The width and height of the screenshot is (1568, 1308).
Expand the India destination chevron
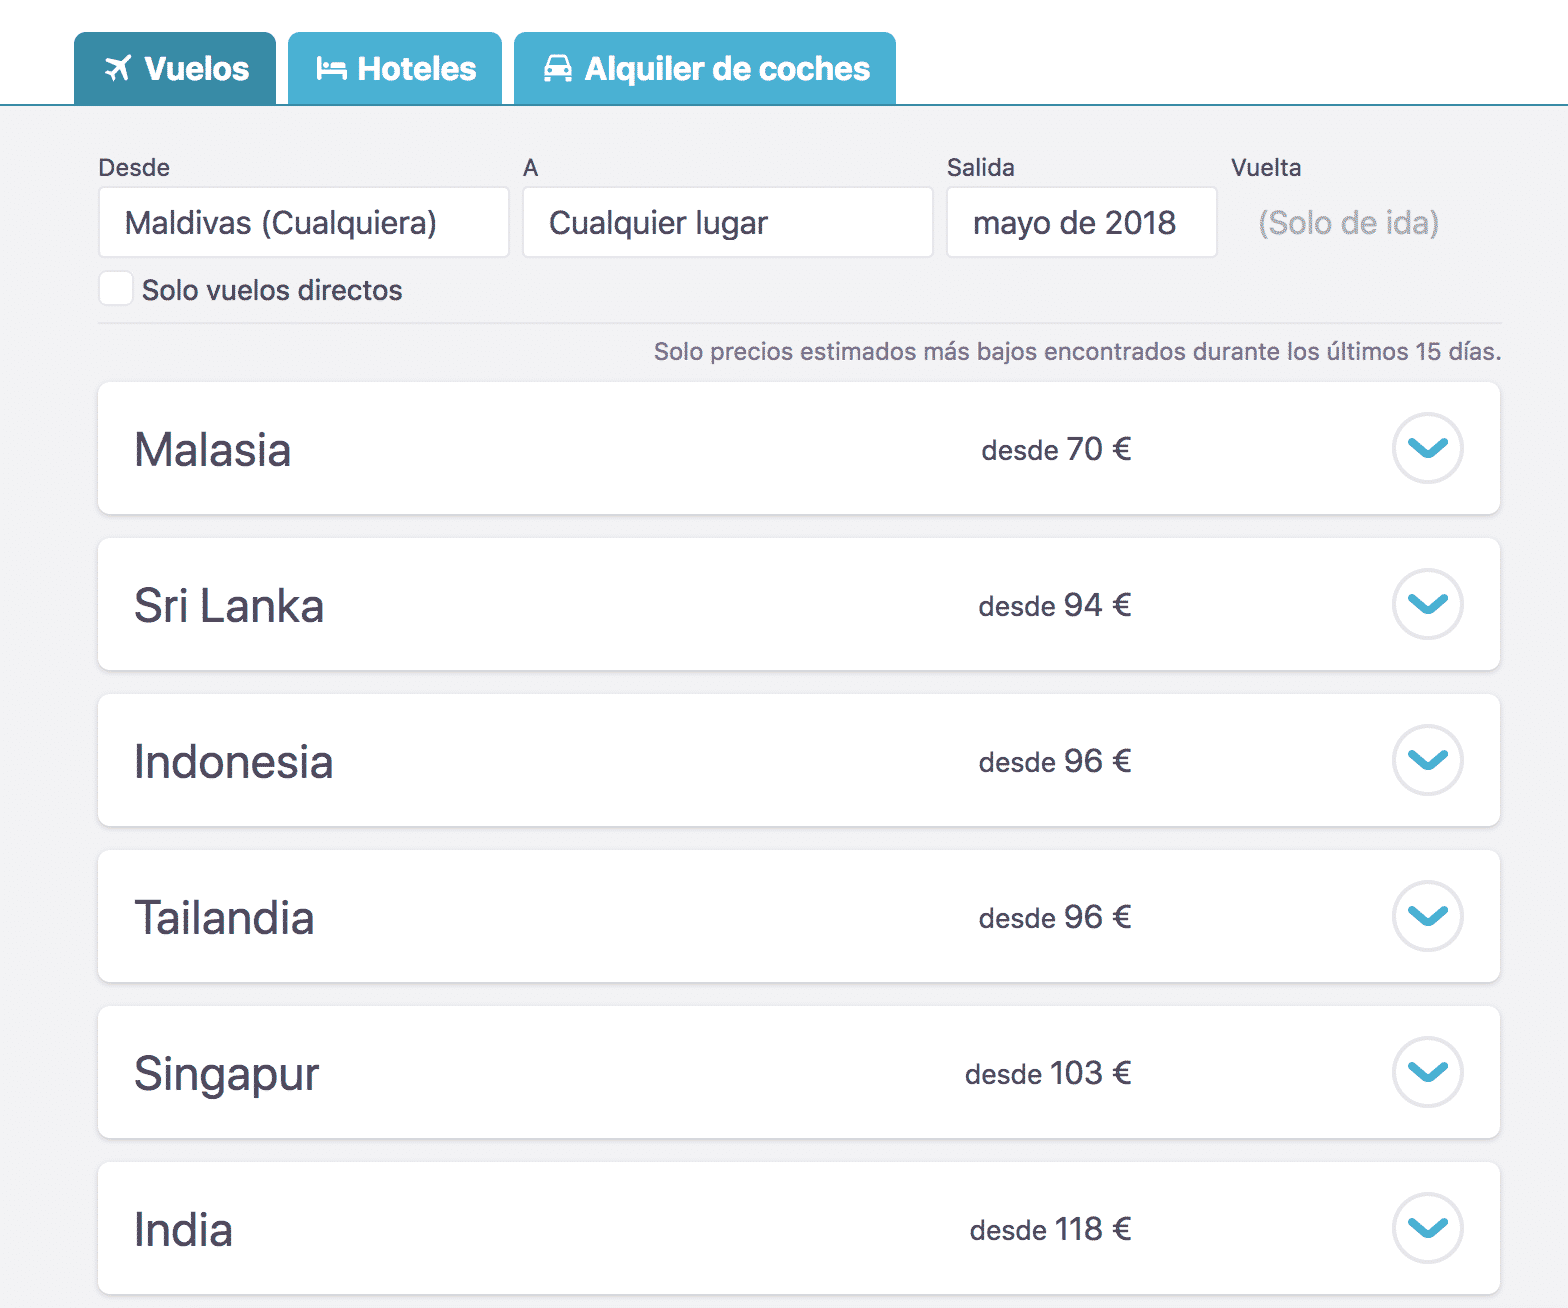[1427, 1228]
